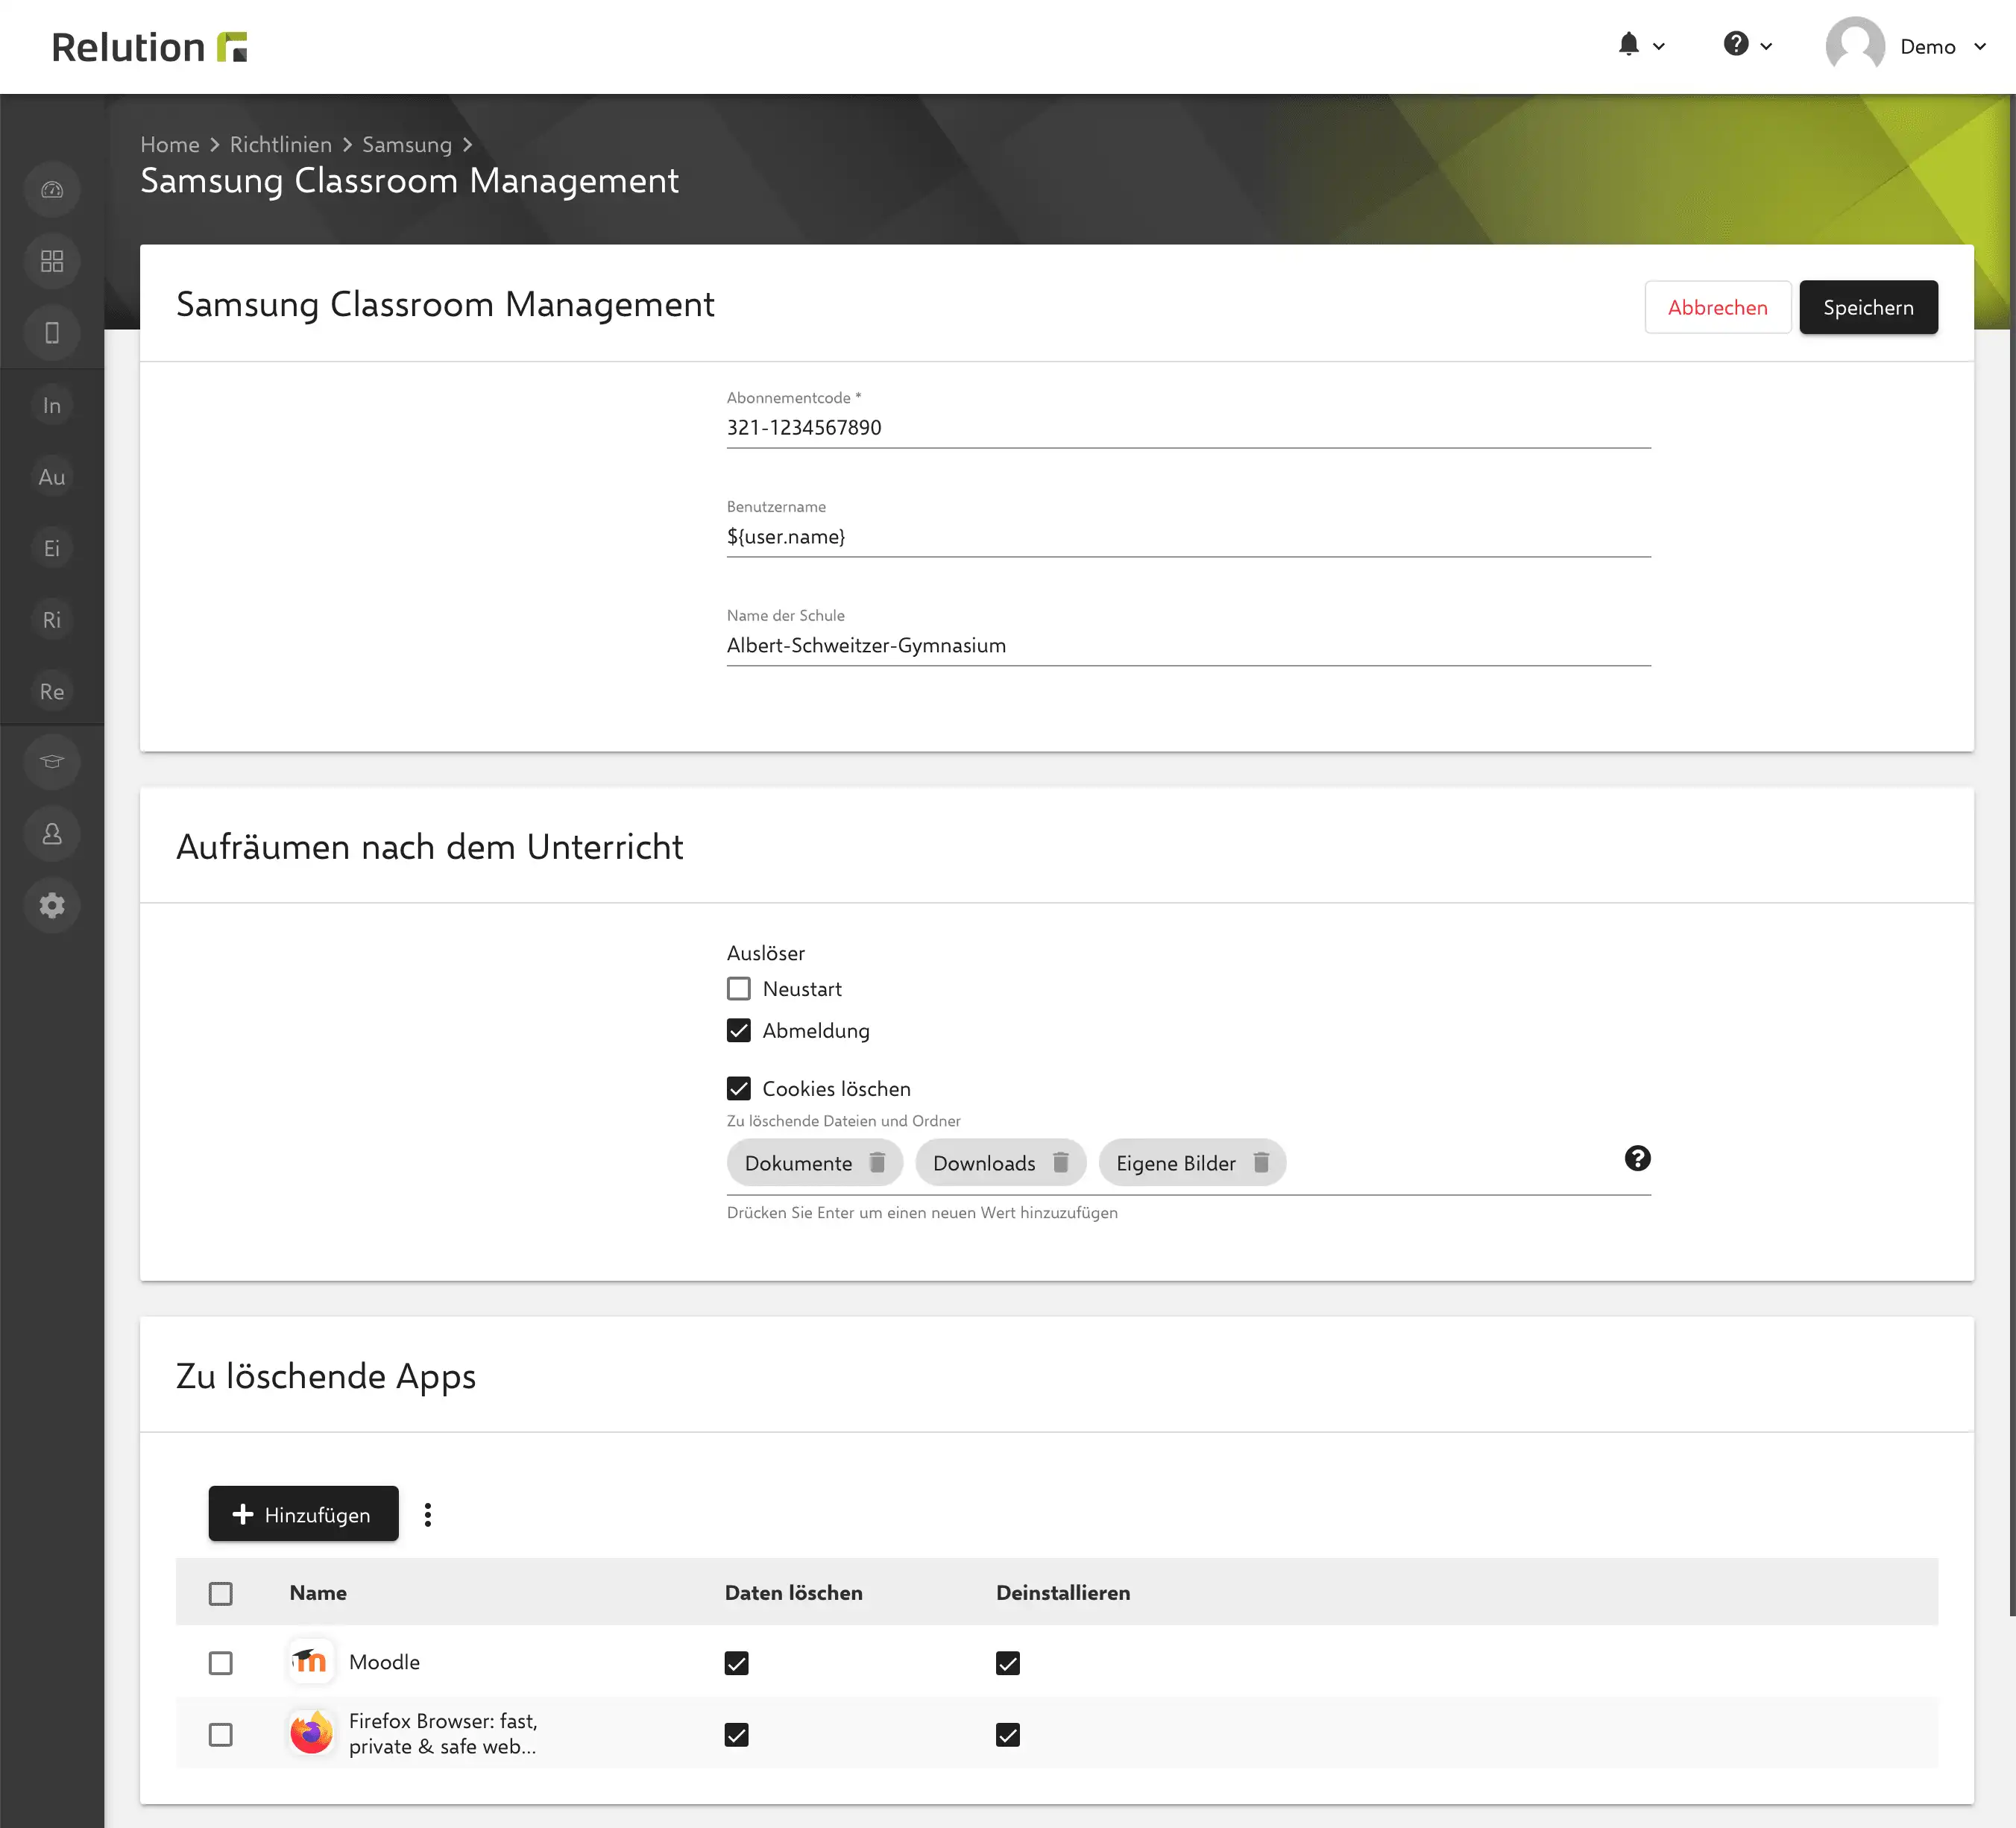This screenshot has width=2016, height=1828.
Task: Click the Daten löschen column header
Action: click(794, 1593)
